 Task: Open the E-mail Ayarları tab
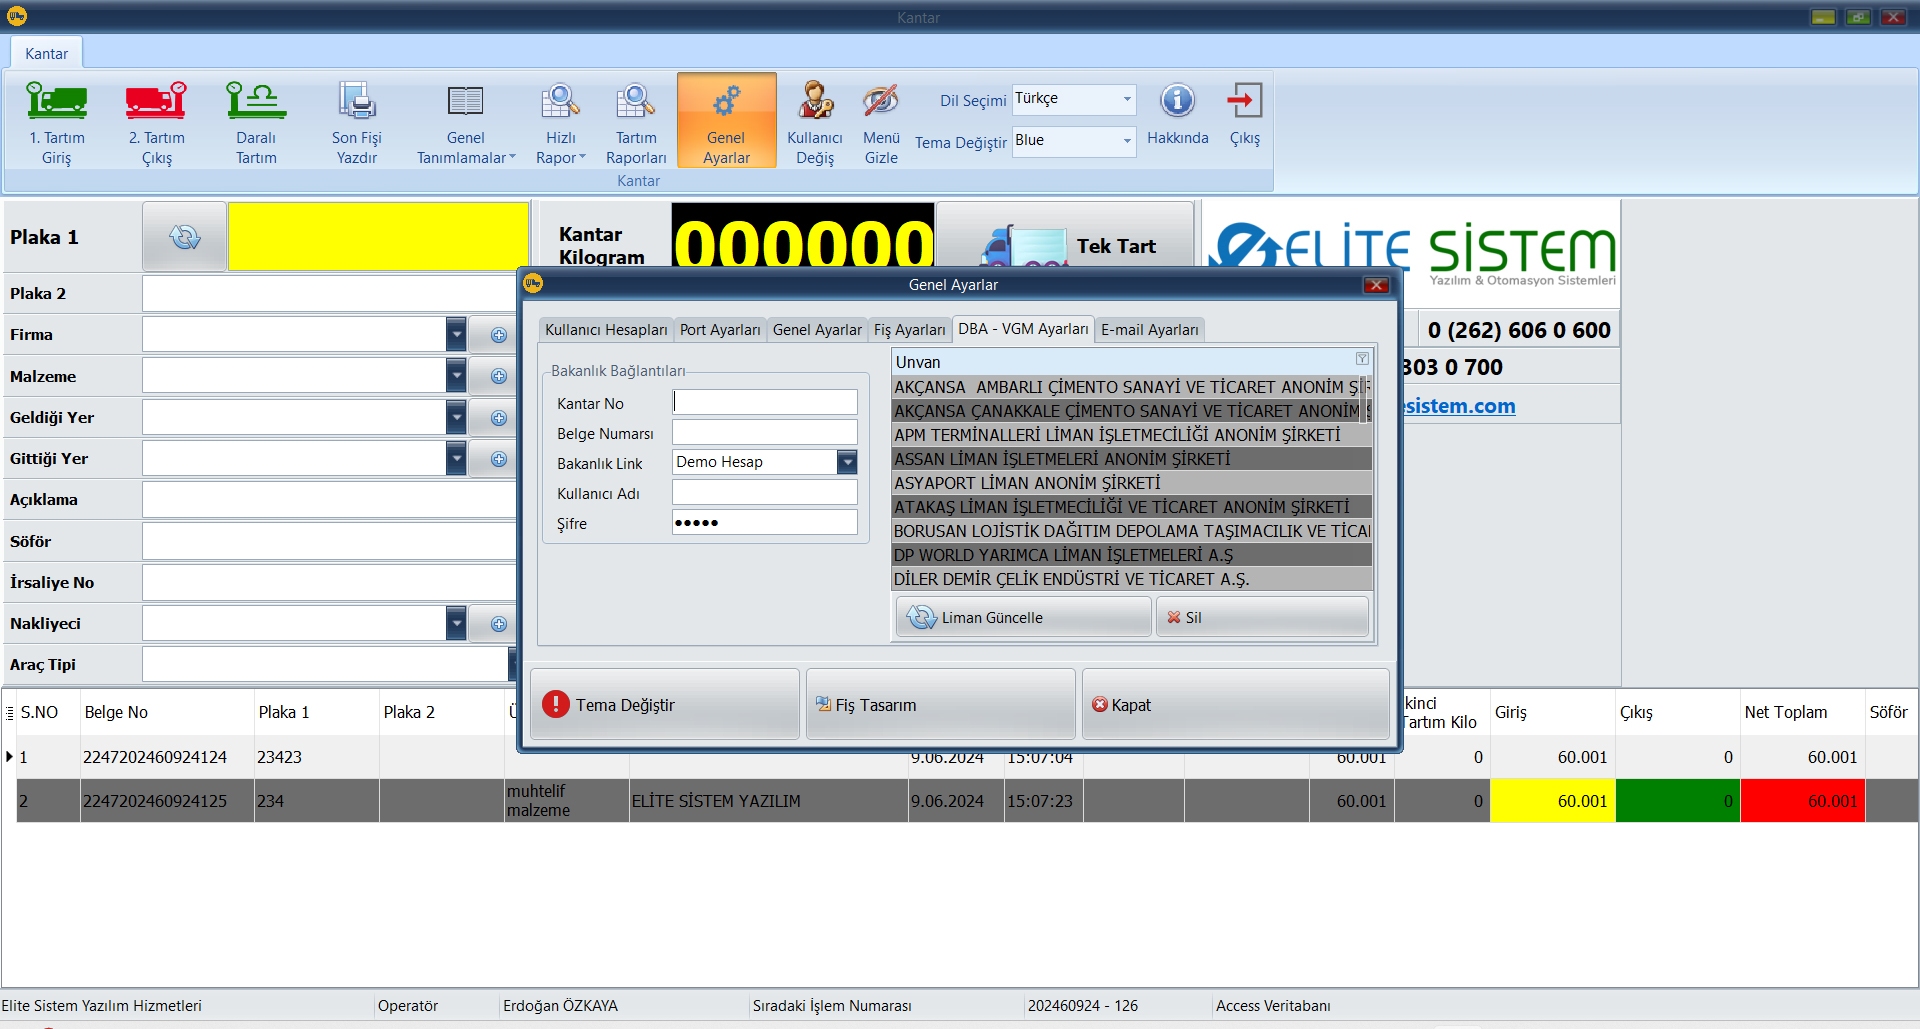coord(1149,330)
